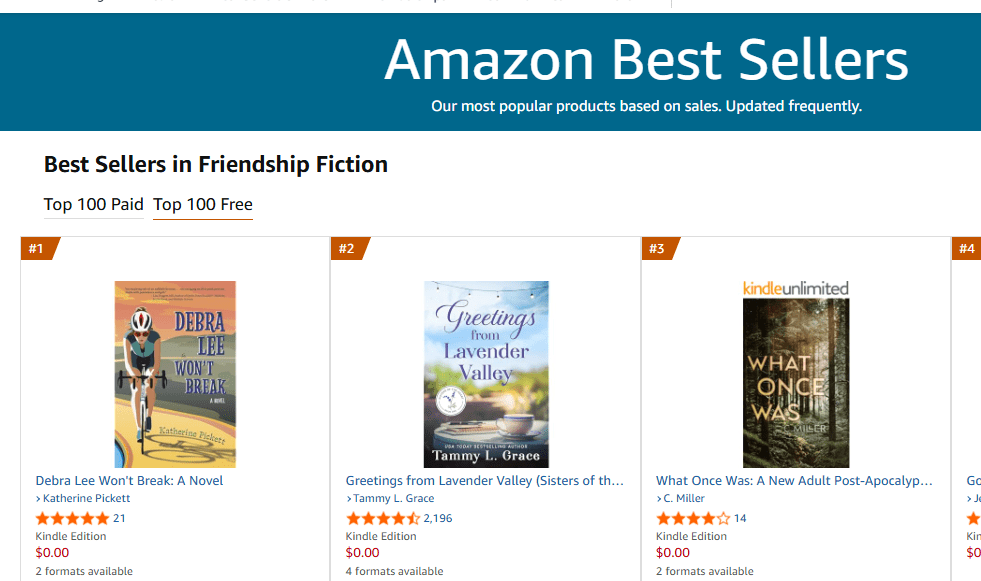Switch to the Top 100 Free tab

pos(202,204)
